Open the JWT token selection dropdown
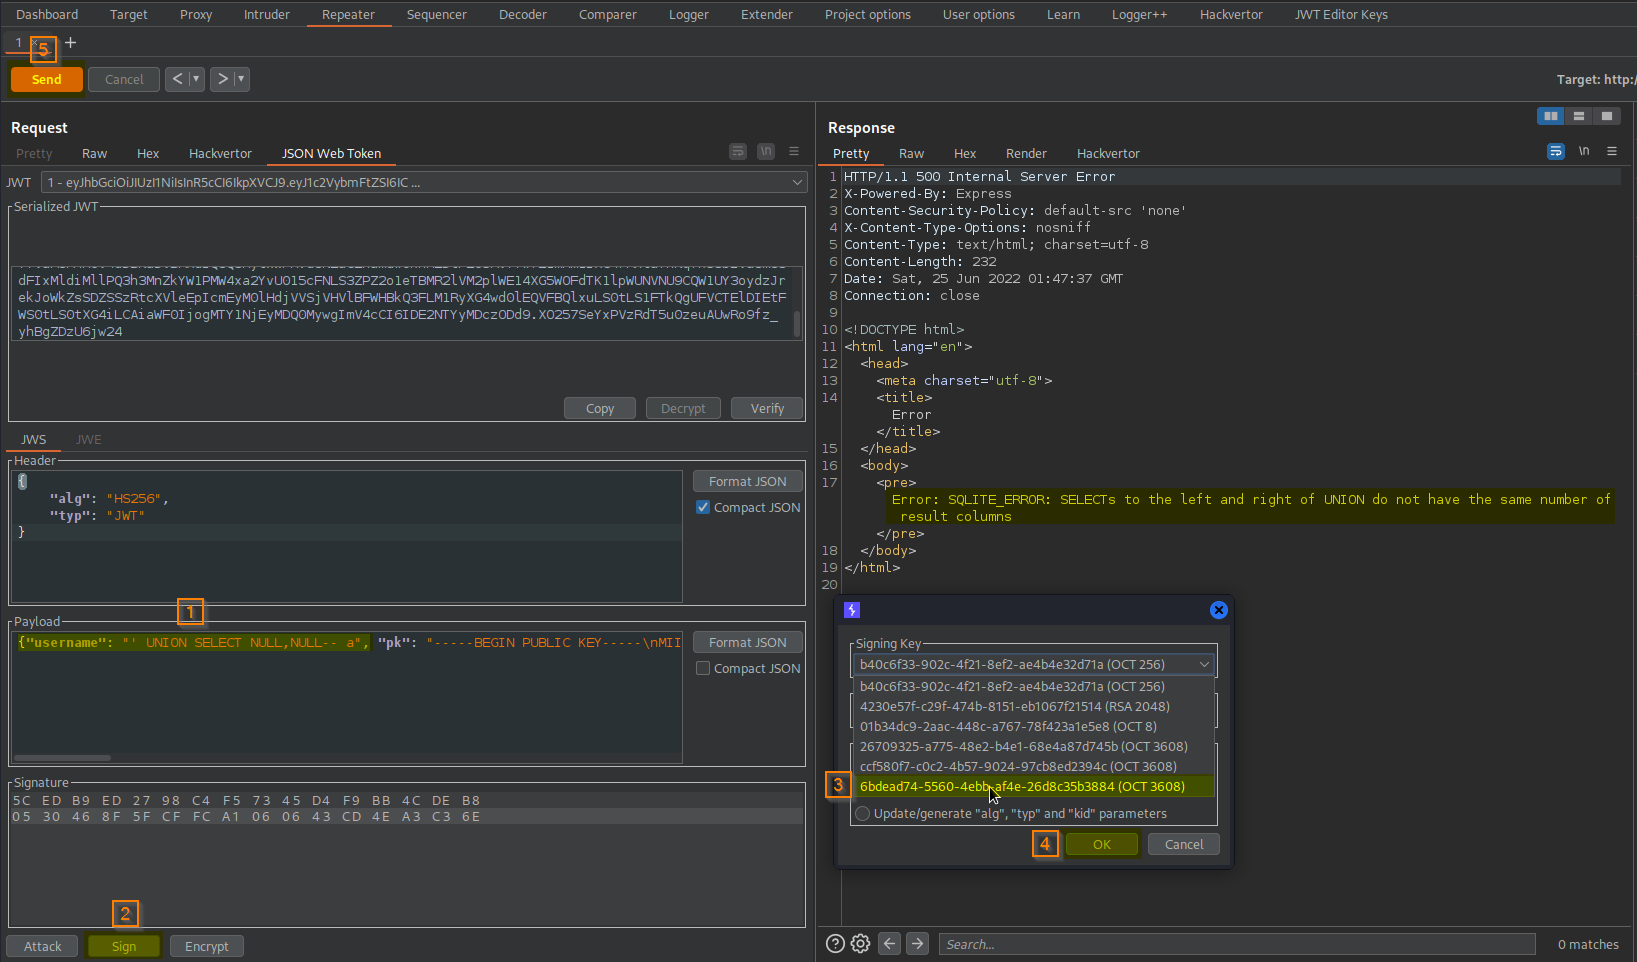Image resolution: width=1637 pixels, height=962 pixels. click(x=424, y=183)
